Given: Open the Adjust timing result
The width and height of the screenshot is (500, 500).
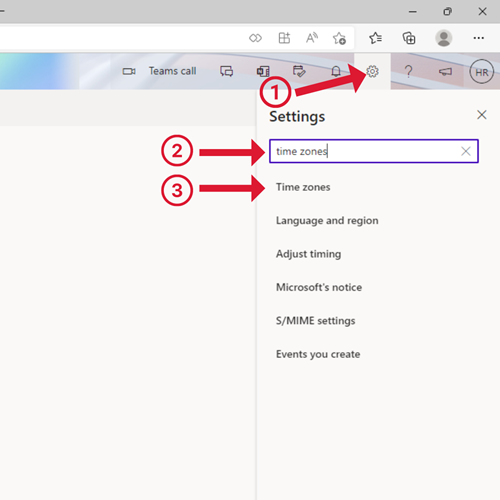Looking at the screenshot, I should 308,254.
